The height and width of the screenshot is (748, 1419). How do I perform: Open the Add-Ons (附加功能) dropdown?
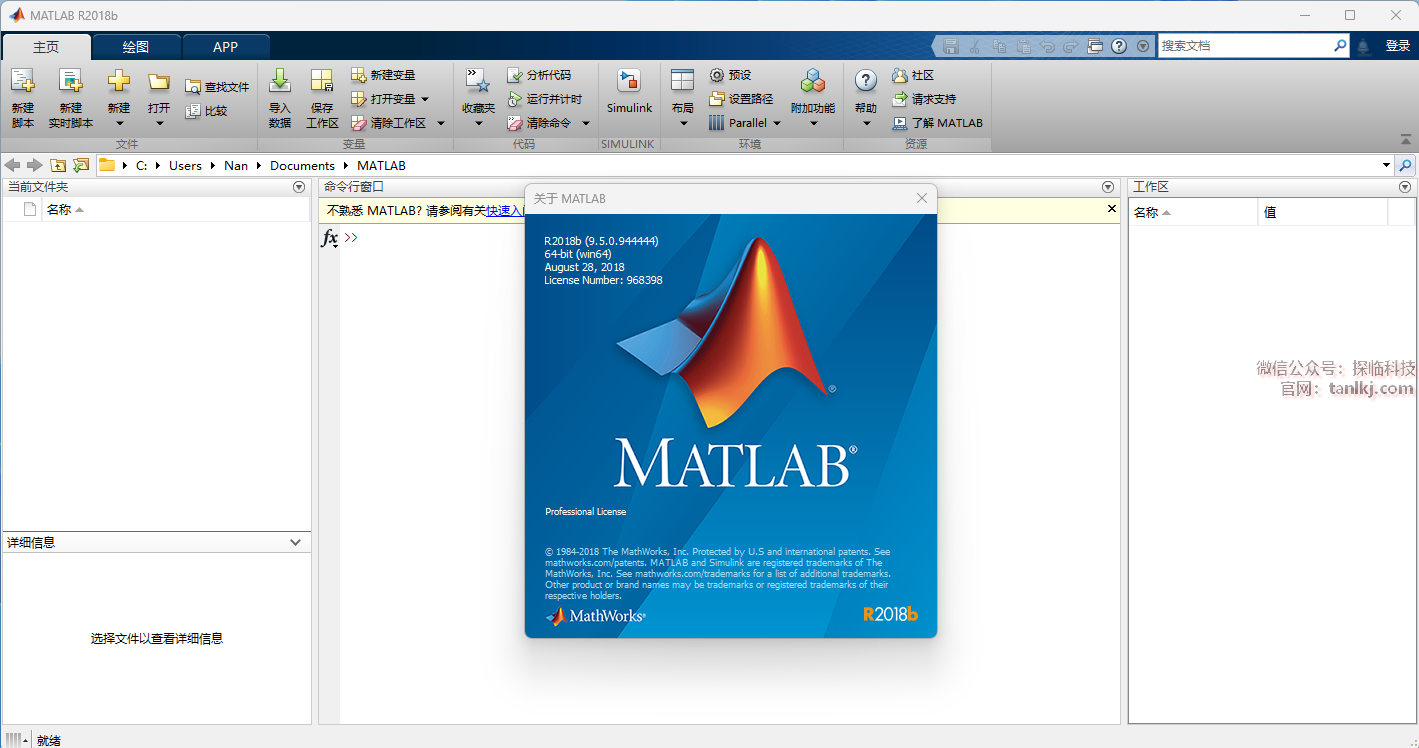click(x=813, y=124)
